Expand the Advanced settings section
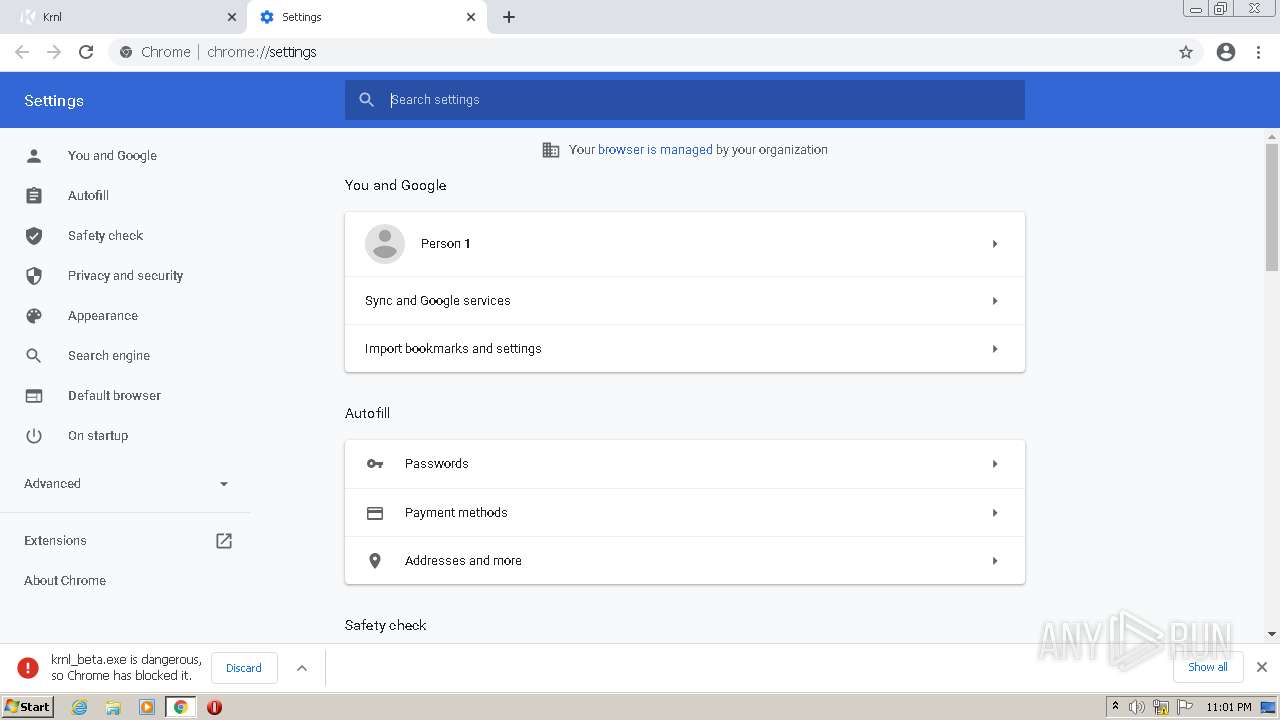1280x720 pixels. click(126, 484)
